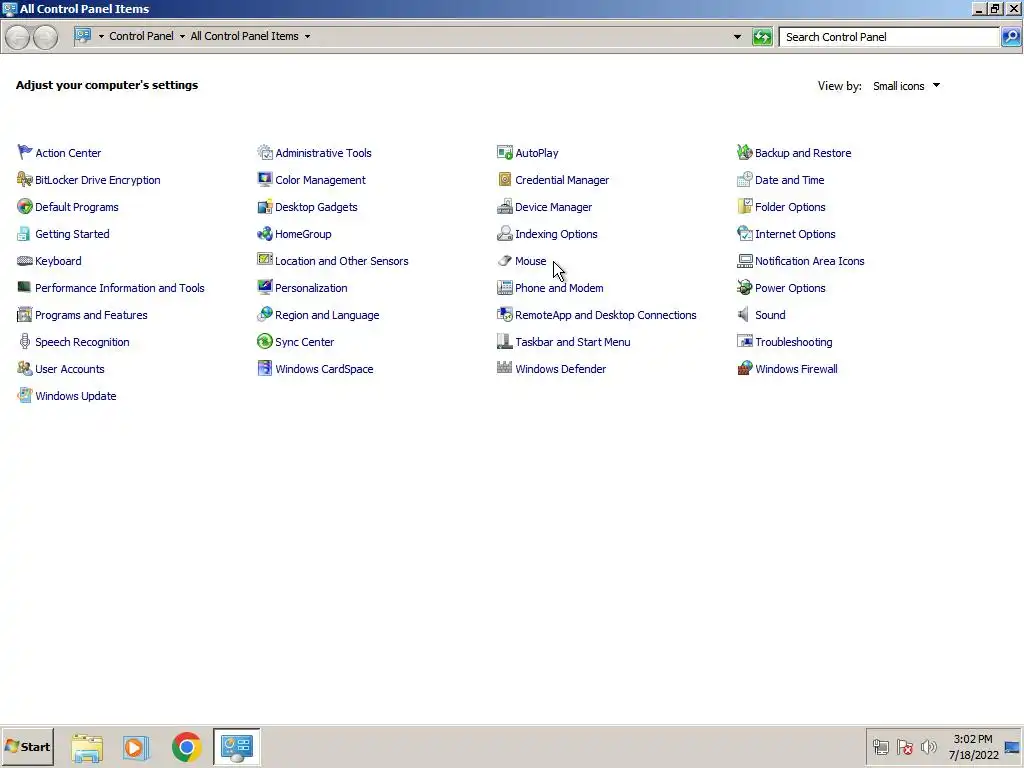
Task: Open the Windows Defender wall icon
Action: pos(505,368)
